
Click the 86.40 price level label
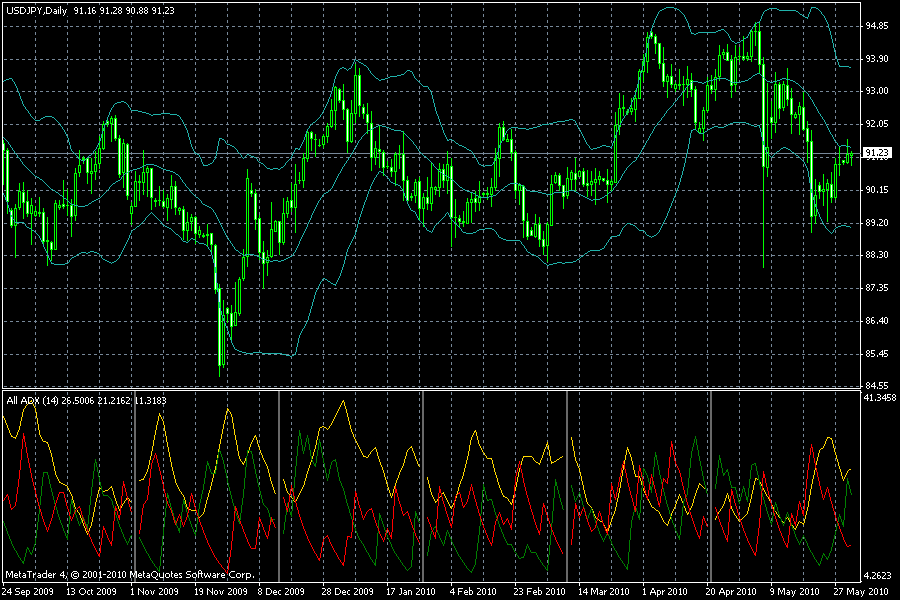tap(877, 320)
